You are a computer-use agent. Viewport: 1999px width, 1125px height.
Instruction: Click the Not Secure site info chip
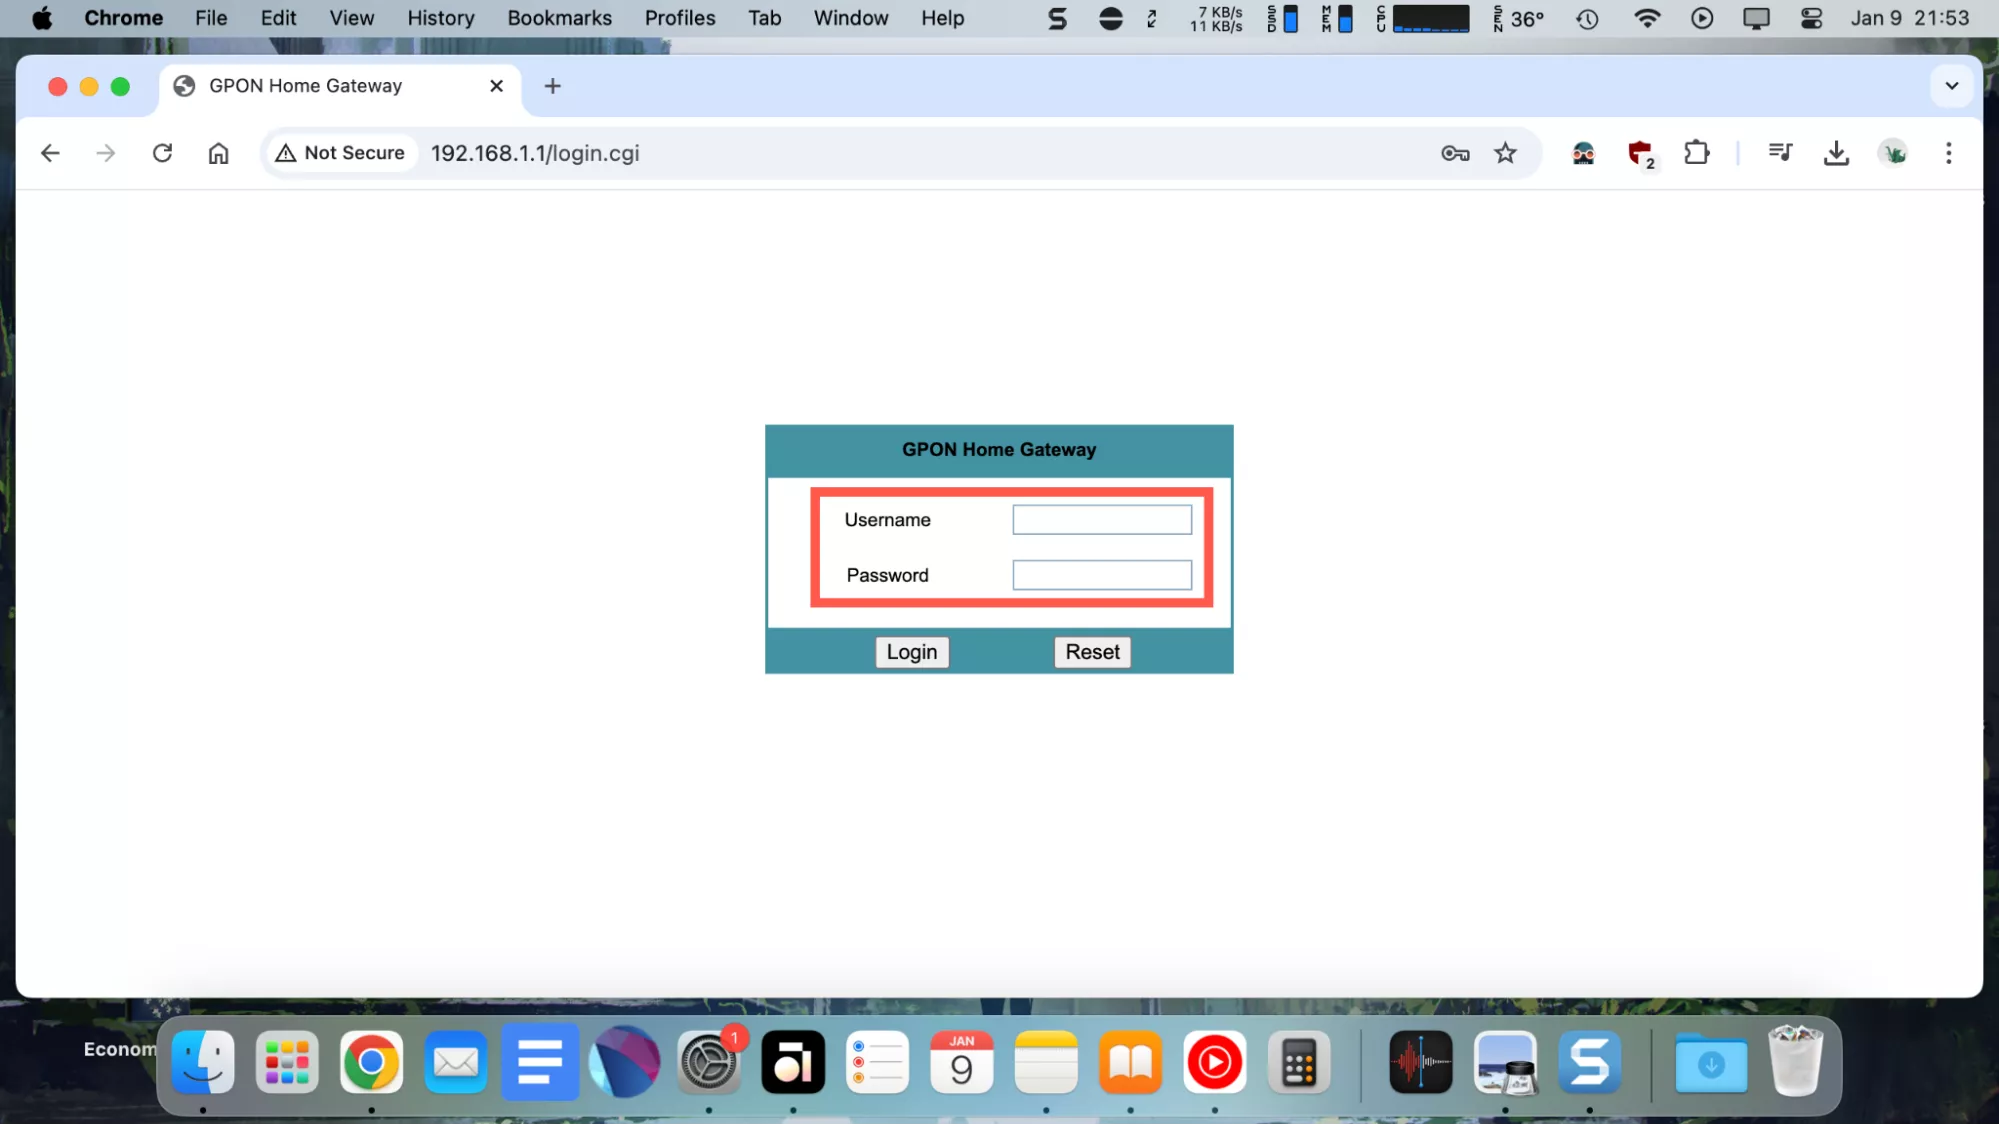tap(342, 153)
